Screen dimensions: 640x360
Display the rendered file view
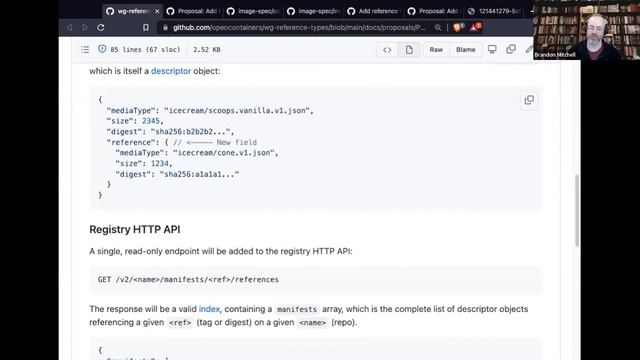click(409, 50)
